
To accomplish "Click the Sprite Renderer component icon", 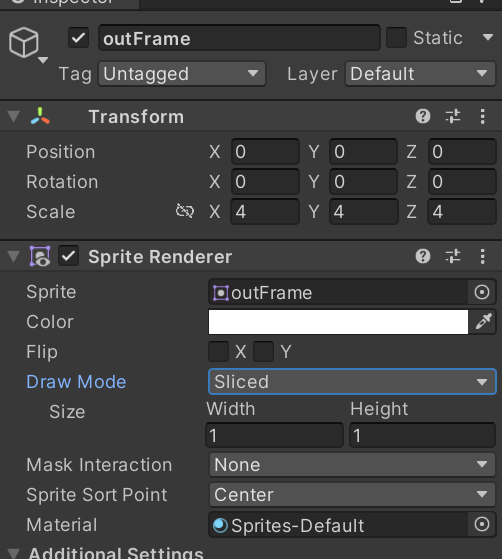I will pos(40,256).
